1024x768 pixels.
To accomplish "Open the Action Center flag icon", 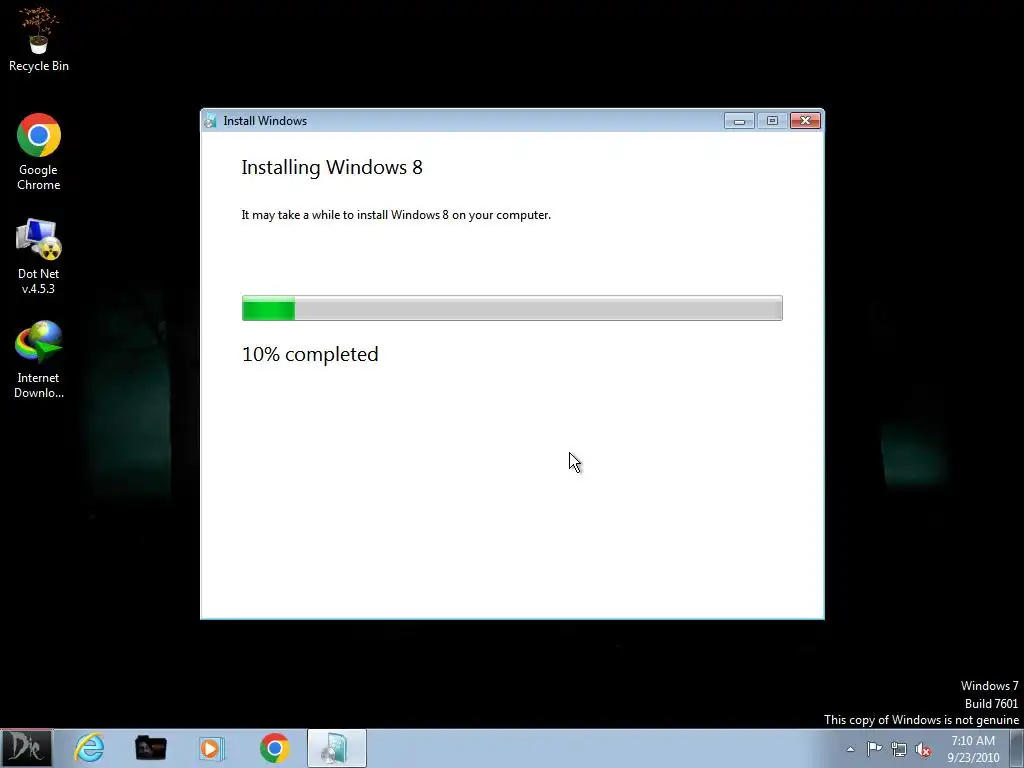I will (x=874, y=749).
